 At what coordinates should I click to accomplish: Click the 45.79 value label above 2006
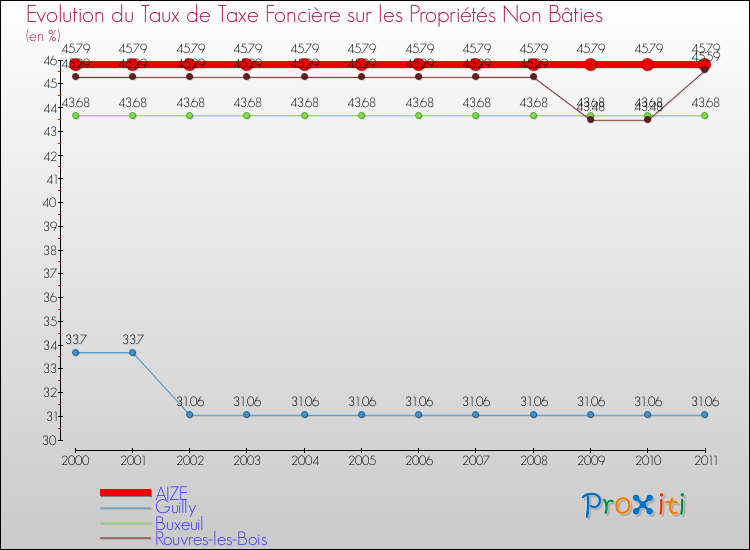click(x=419, y=48)
